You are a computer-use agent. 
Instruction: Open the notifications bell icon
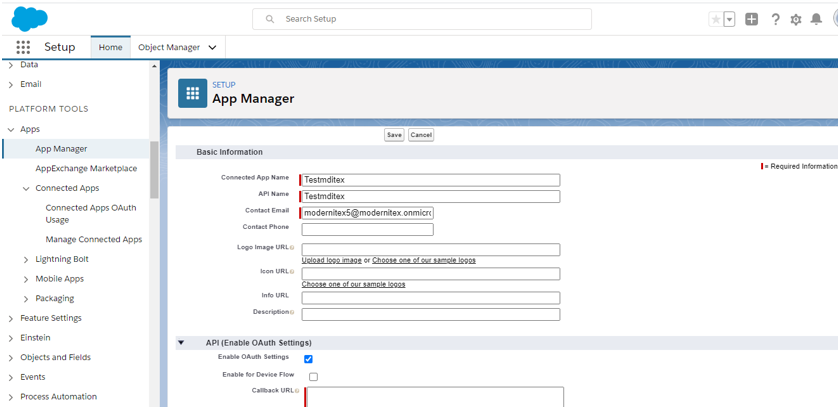click(x=816, y=19)
